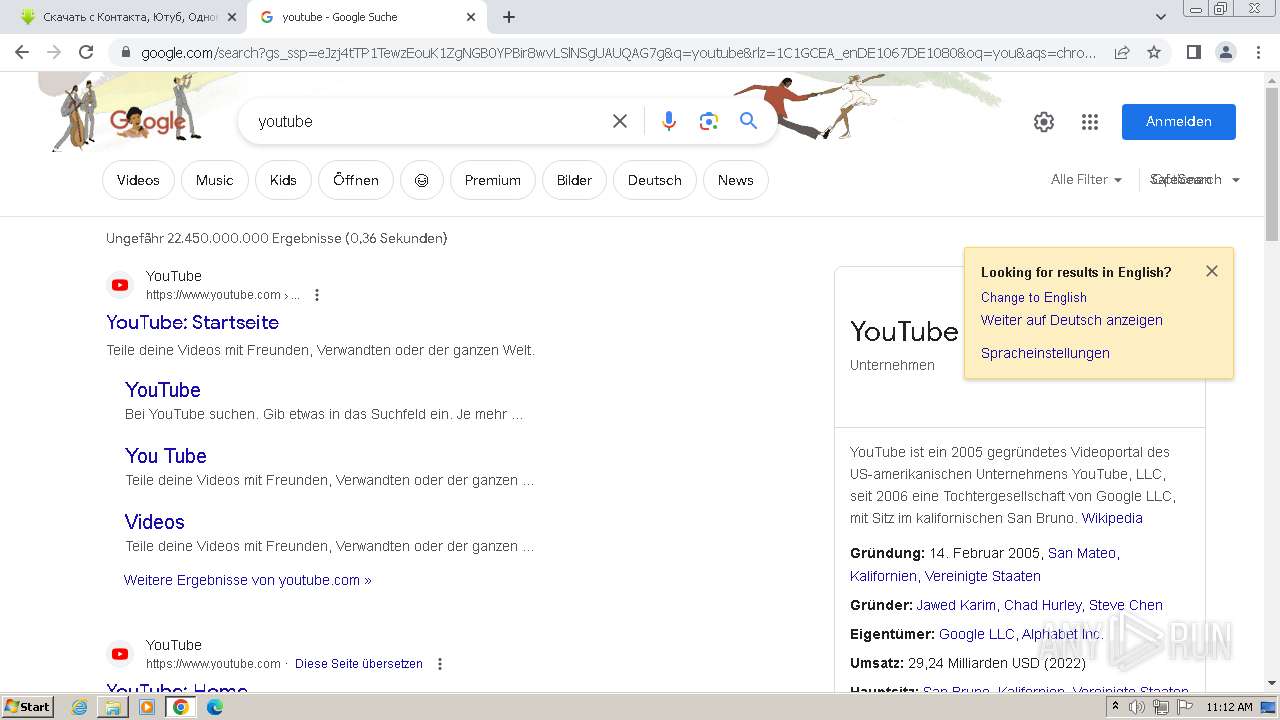Share this page via address bar icon
The height and width of the screenshot is (720, 1280).
click(1122, 52)
